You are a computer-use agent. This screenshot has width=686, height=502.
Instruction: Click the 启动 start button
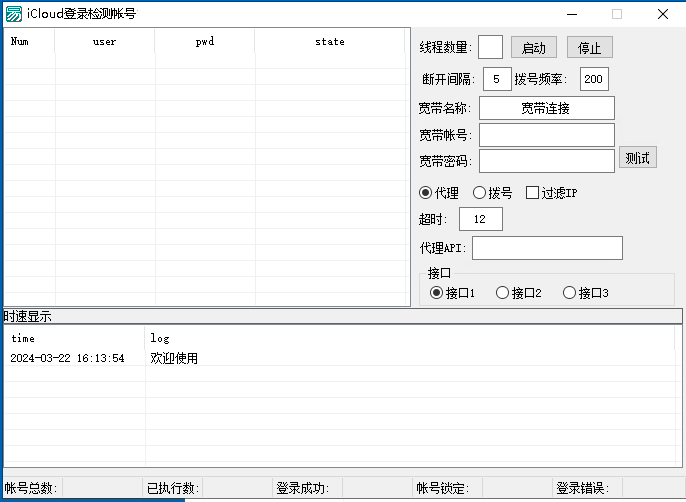pyautogui.click(x=534, y=48)
